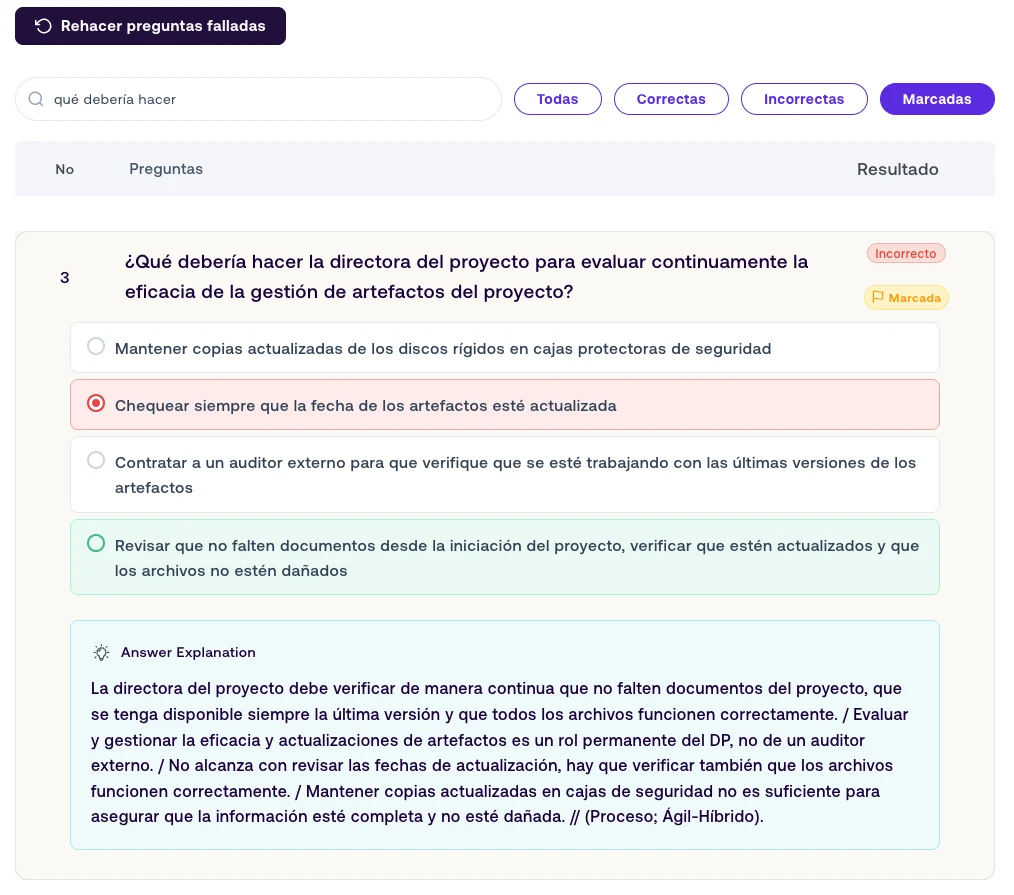Image resolution: width=1014 pixels, height=895 pixels.
Task: Select the Todas filter tab
Action: (557, 99)
